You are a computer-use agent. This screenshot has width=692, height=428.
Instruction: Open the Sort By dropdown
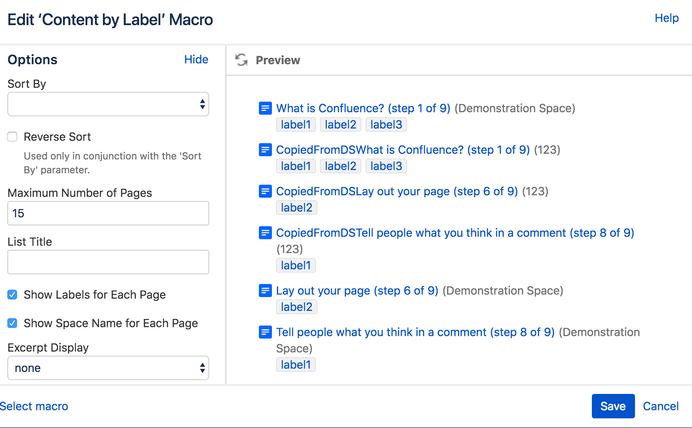[108, 104]
